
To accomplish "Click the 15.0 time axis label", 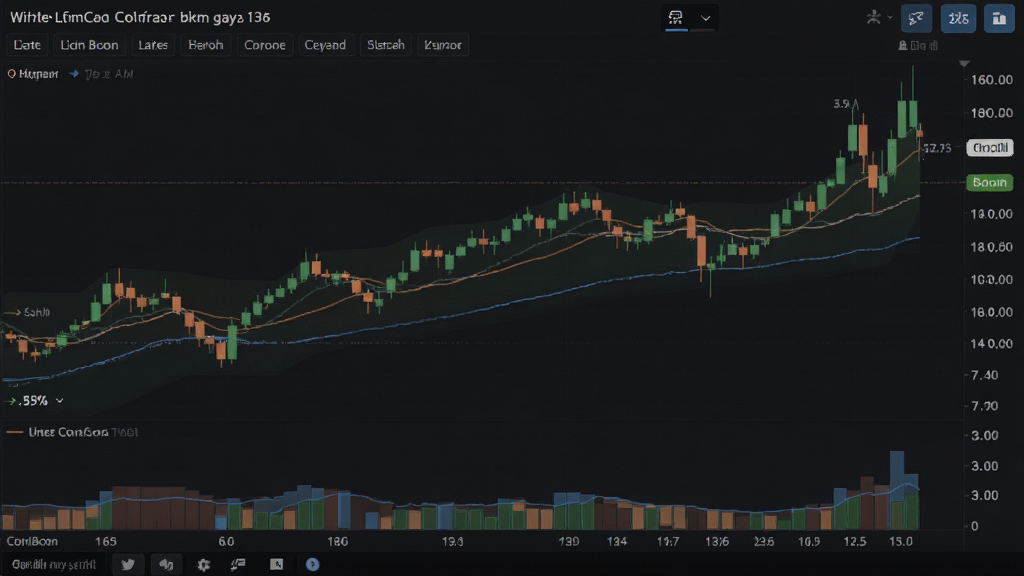I will point(901,541).
